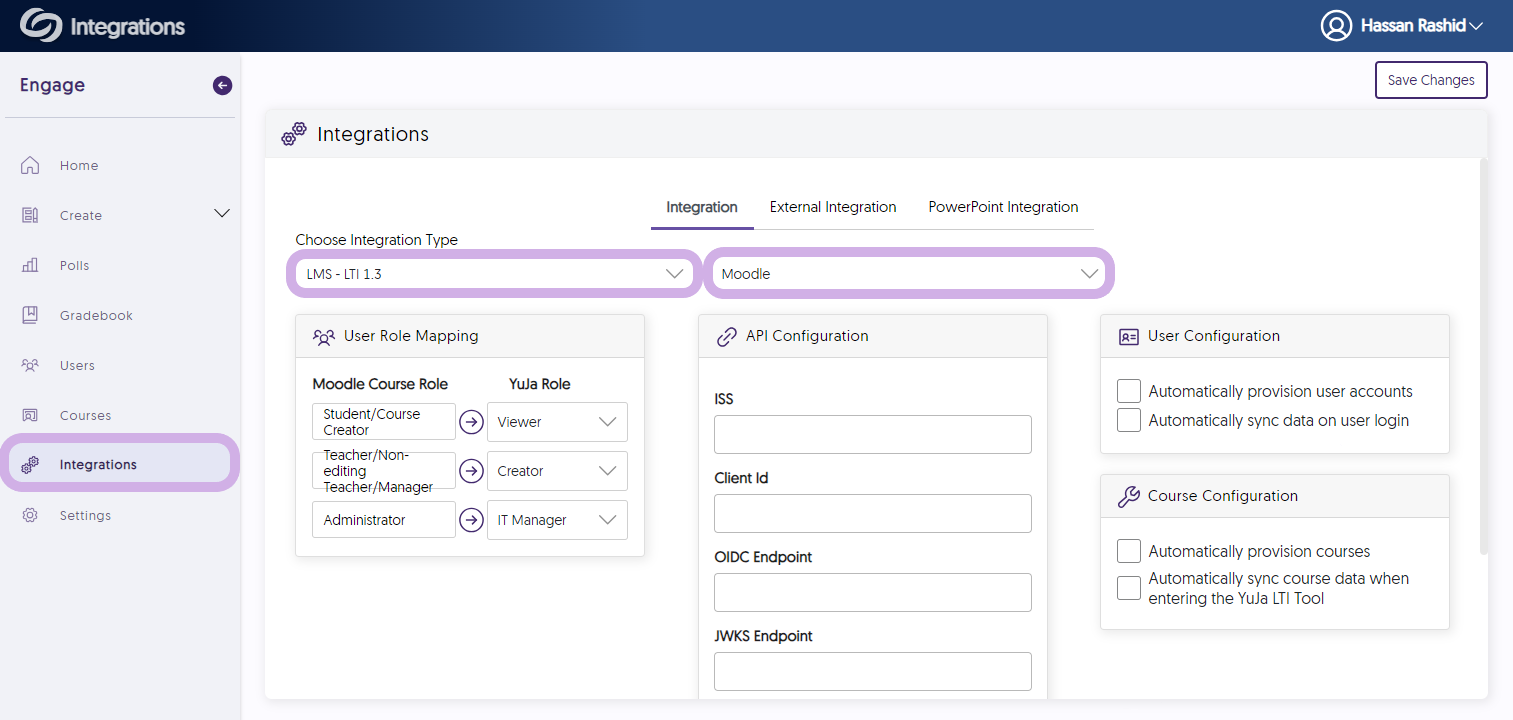Check Automatically sync course data option
Image resolution: width=1513 pixels, height=720 pixels.
point(1129,587)
